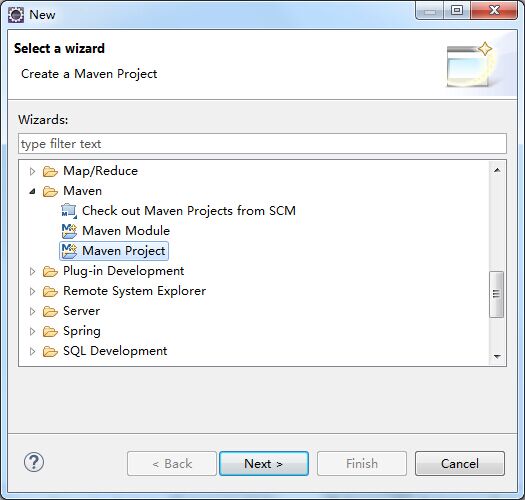Click the Maven Module icon
Screen dimensions: 525x500
pos(69,231)
